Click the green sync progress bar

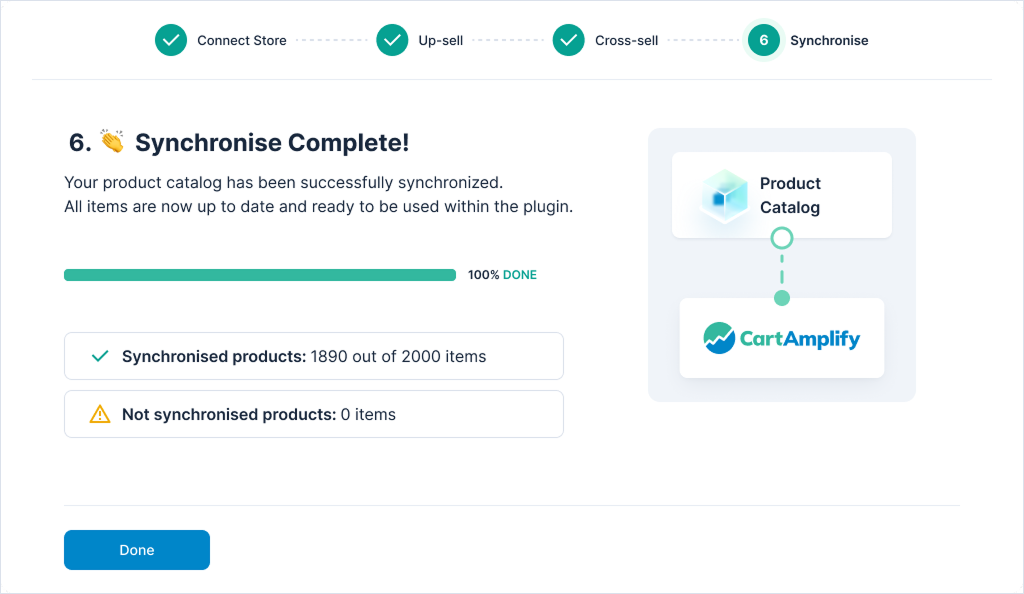tap(260, 275)
